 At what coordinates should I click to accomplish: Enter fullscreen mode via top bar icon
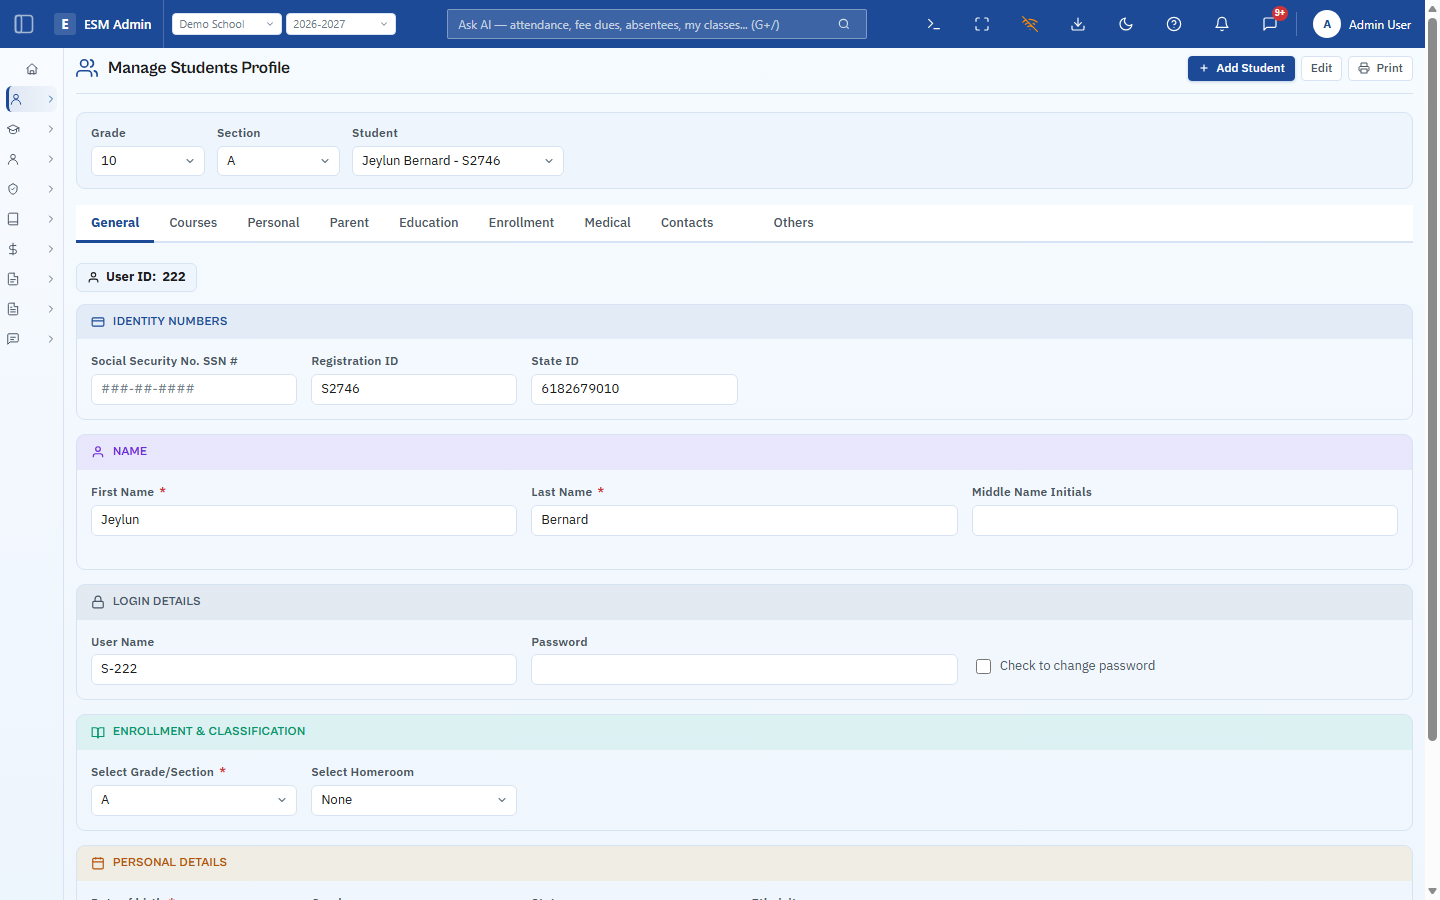point(982,24)
